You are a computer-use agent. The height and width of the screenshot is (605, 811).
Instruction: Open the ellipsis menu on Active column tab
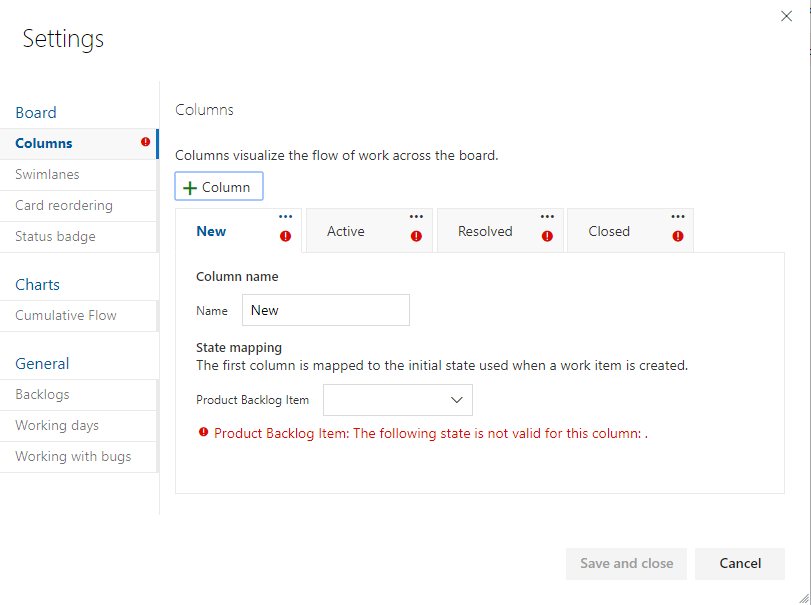click(416, 217)
